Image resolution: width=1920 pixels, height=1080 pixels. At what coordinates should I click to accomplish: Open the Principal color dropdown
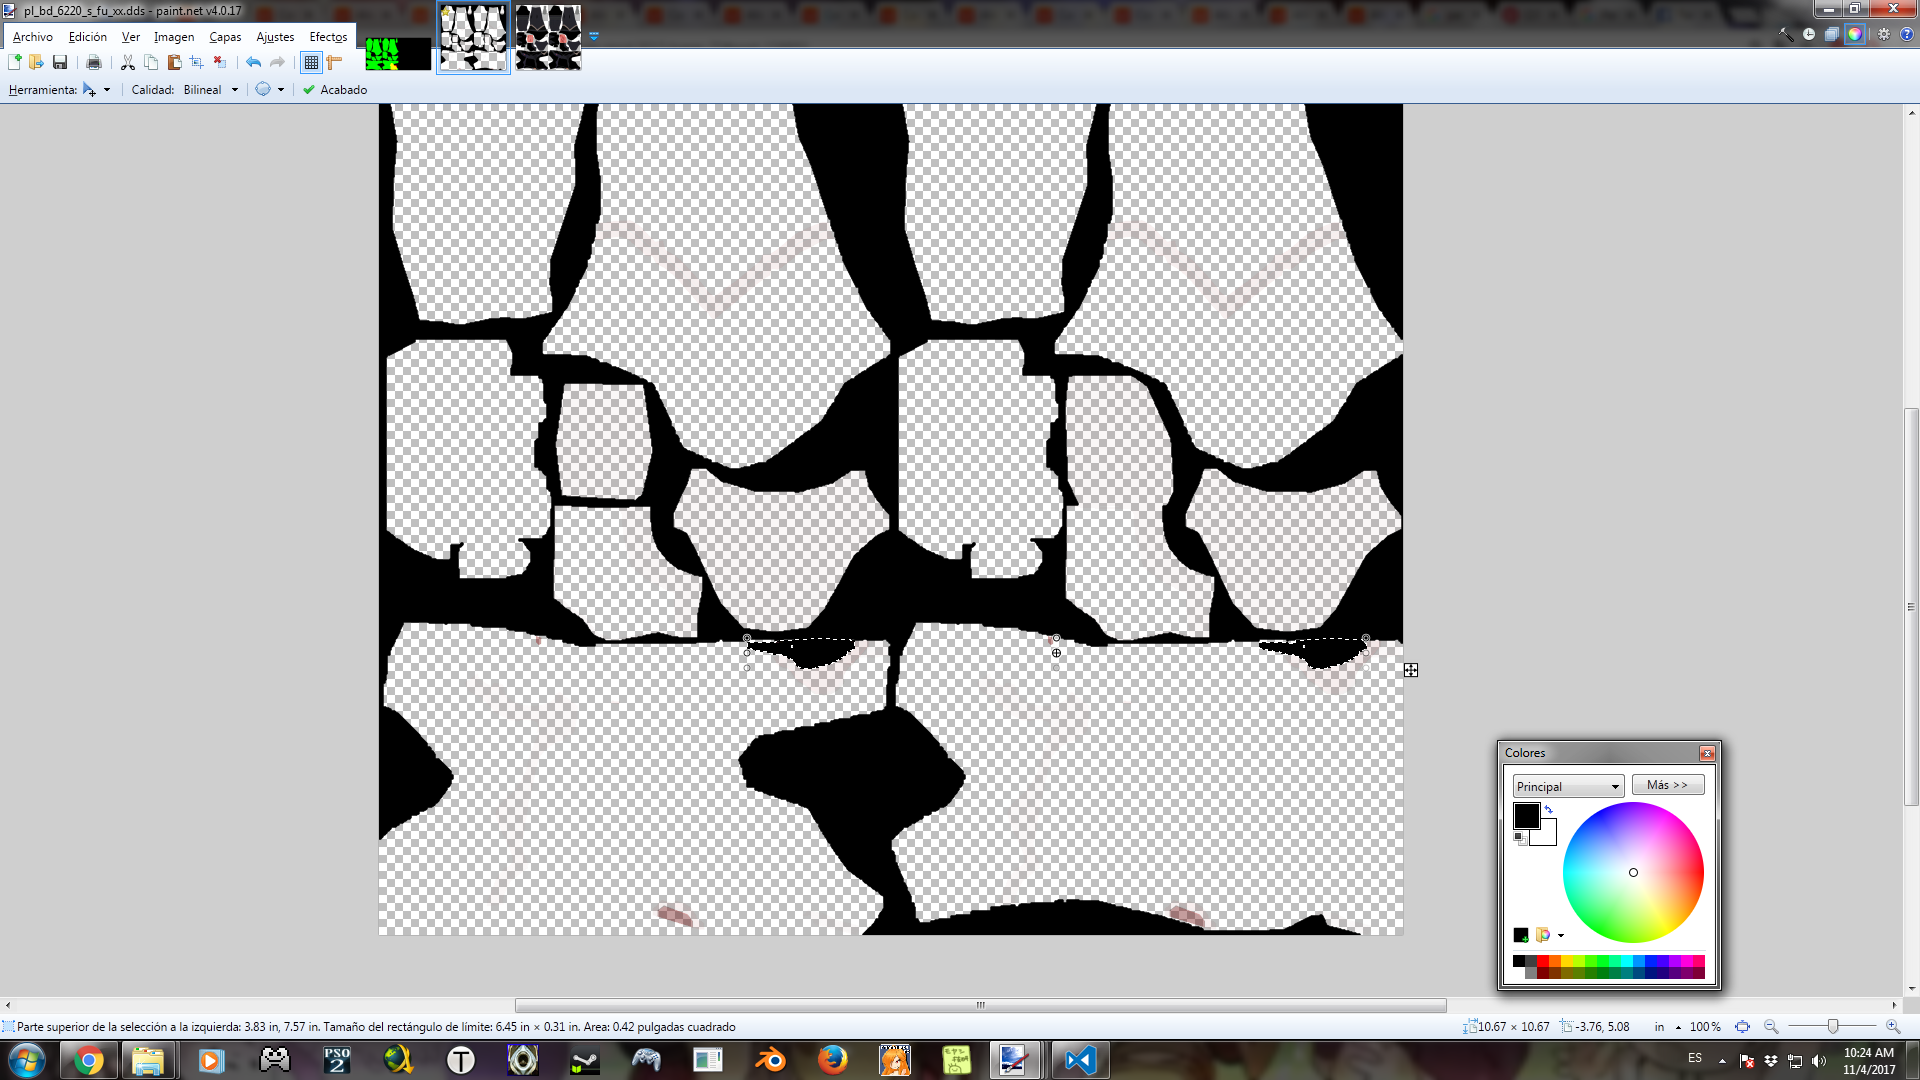1567,786
